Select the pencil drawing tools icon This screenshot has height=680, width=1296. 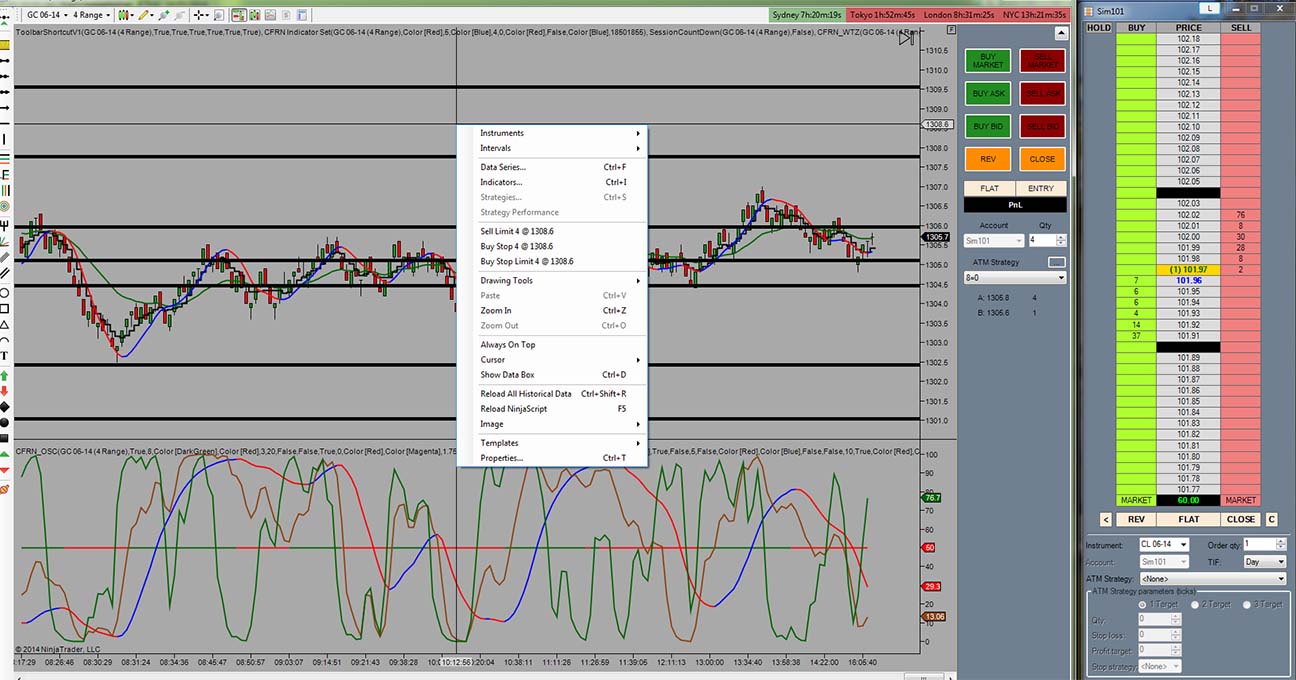tap(143, 15)
